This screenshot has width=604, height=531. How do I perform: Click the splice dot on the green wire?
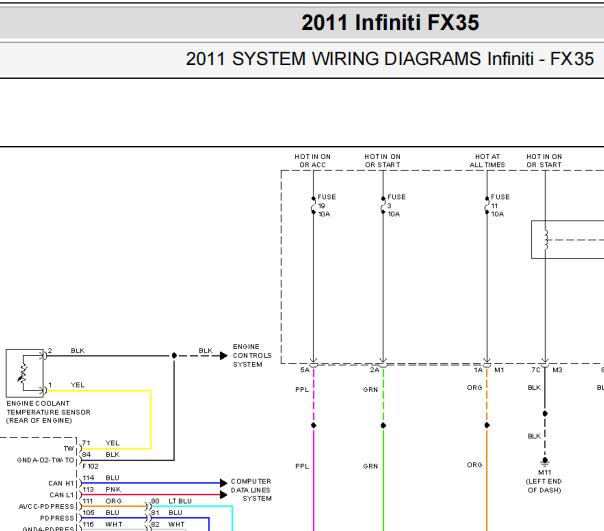[383, 425]
